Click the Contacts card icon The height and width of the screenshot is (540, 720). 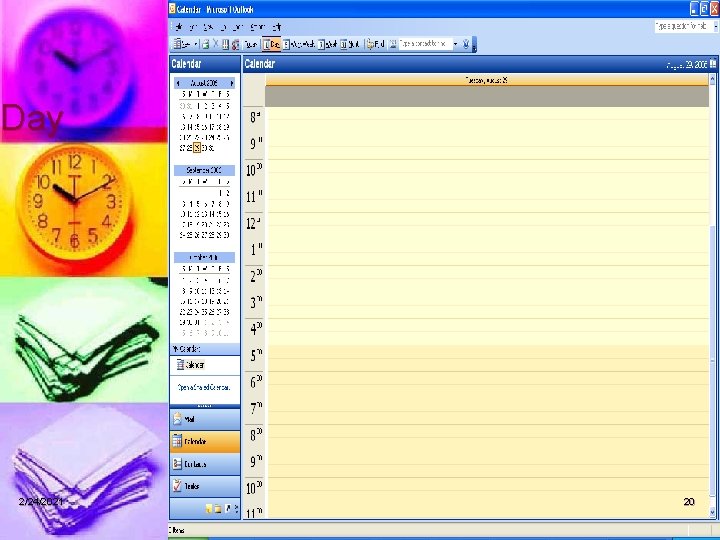coord(177,464)
